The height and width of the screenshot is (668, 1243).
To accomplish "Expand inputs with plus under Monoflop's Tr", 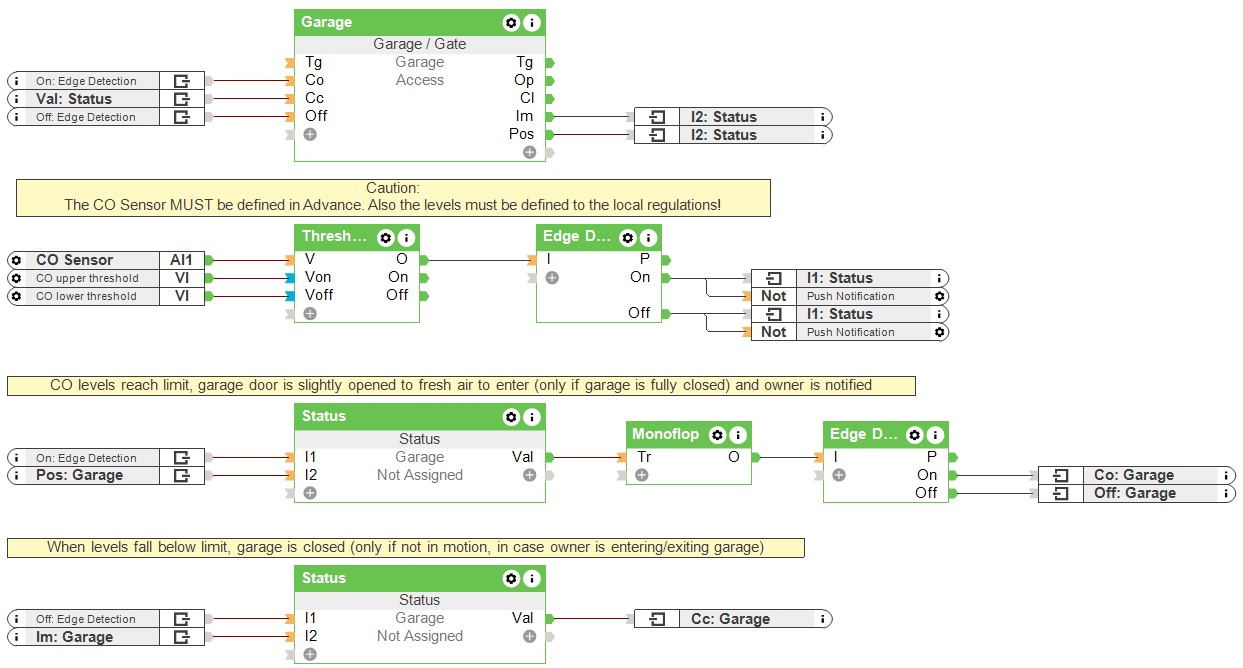I will 642,475.
